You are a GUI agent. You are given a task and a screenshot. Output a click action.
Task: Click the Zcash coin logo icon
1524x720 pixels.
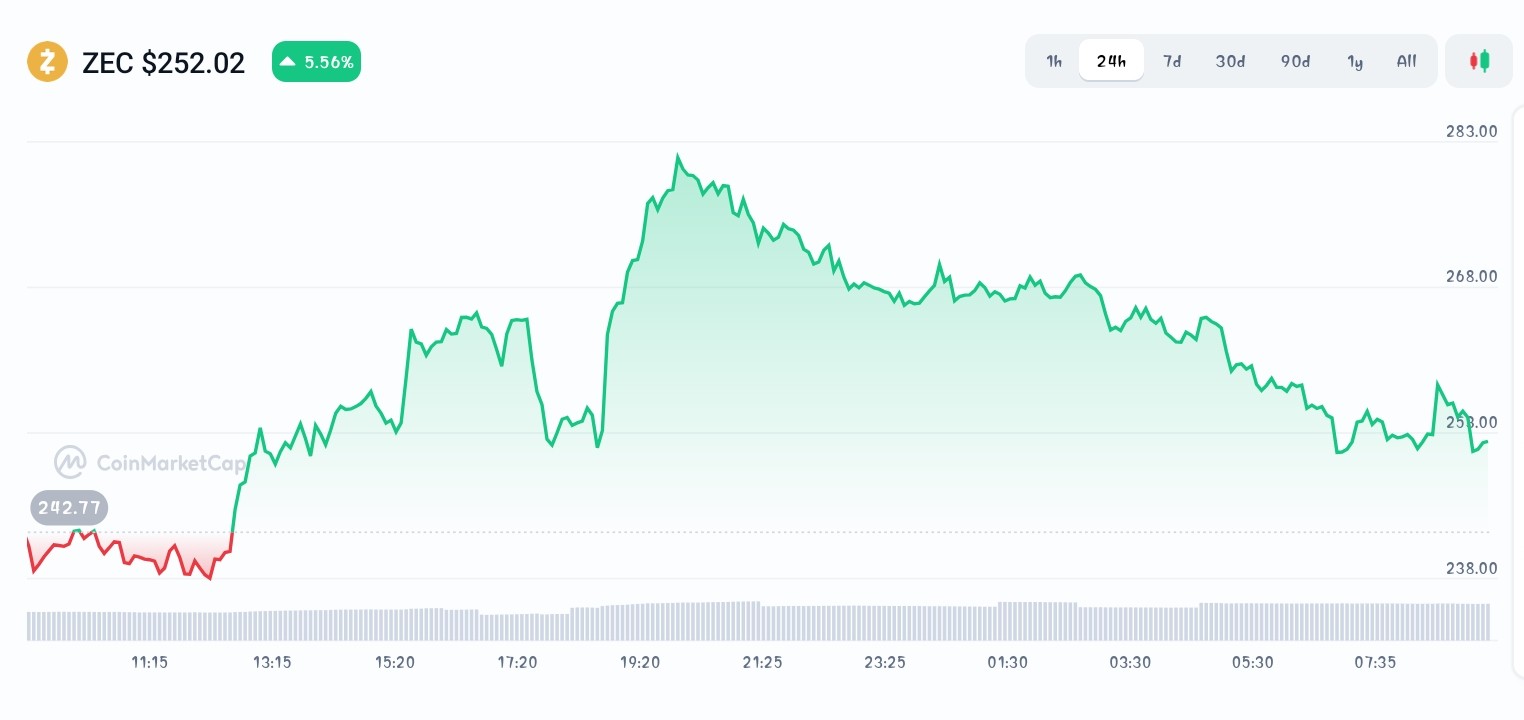47,62
